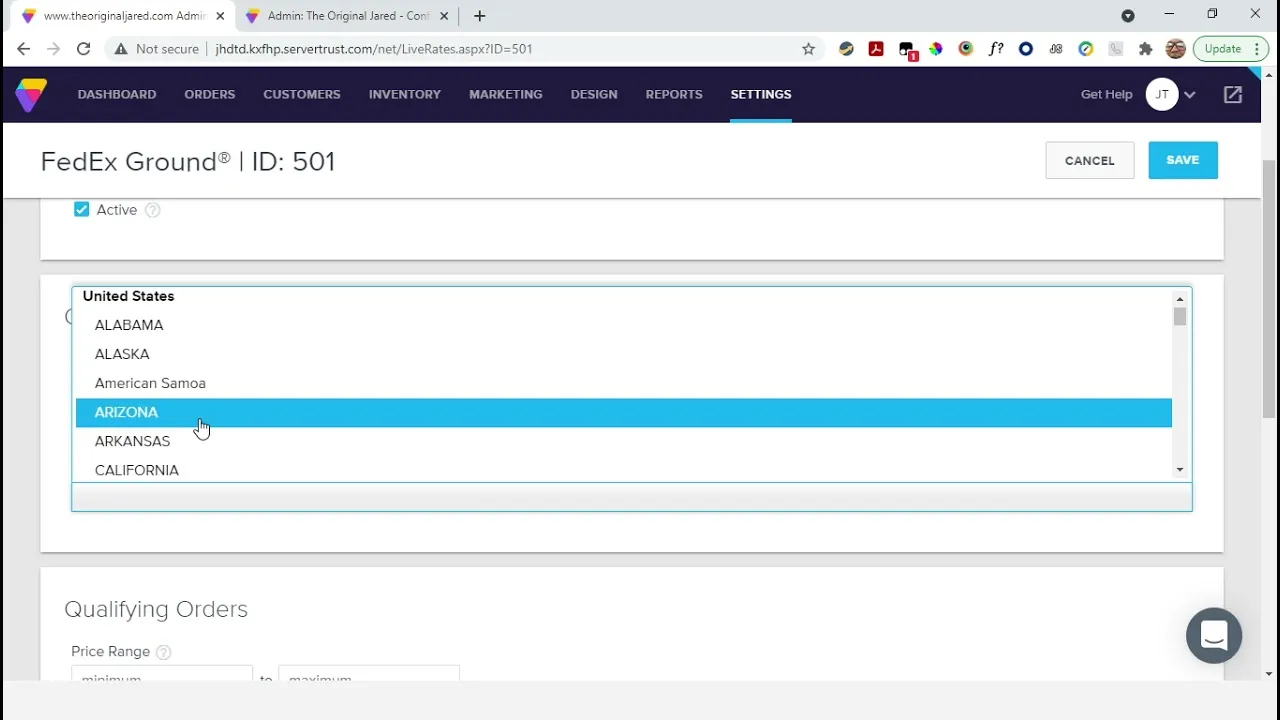Go back to previous page
1280x720 pixels.
coord(24,49)
